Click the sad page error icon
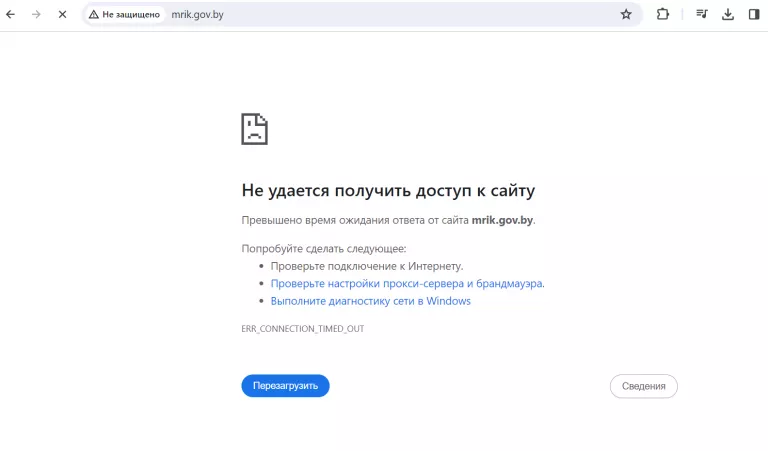Image resolution: width=768 pixels, height=451 pixels. click(x=254, y=129)
